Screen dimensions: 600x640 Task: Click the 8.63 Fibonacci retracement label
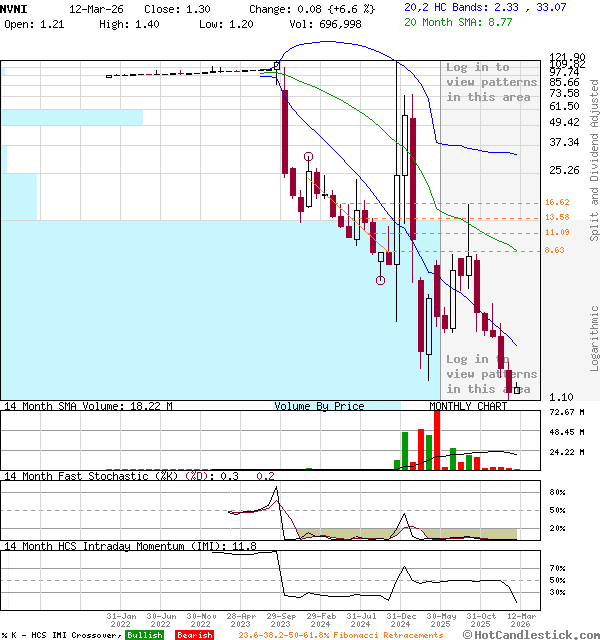point(555,250)
